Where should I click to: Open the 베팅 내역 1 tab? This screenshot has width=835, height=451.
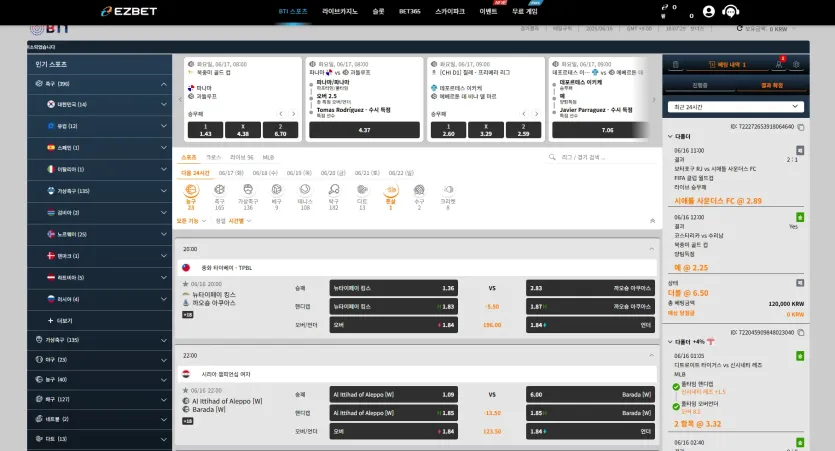[x=727, y=64]
